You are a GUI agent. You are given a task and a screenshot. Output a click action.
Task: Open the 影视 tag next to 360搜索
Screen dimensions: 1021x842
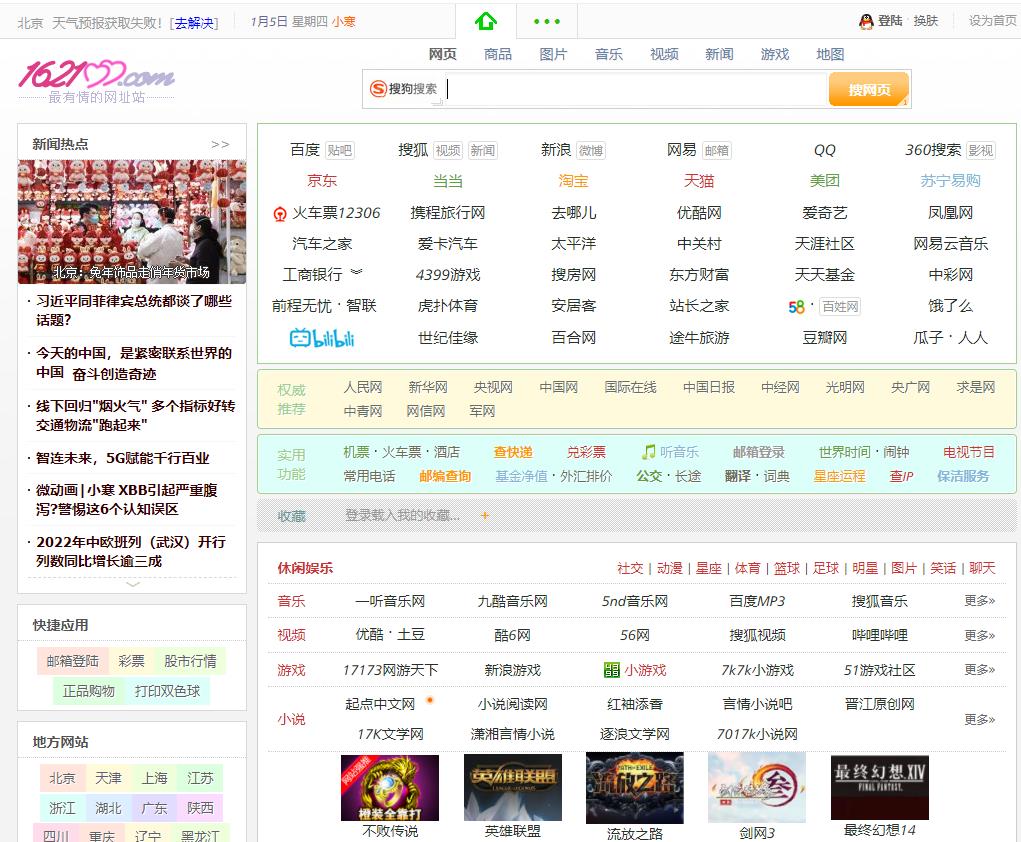[981, 150]
